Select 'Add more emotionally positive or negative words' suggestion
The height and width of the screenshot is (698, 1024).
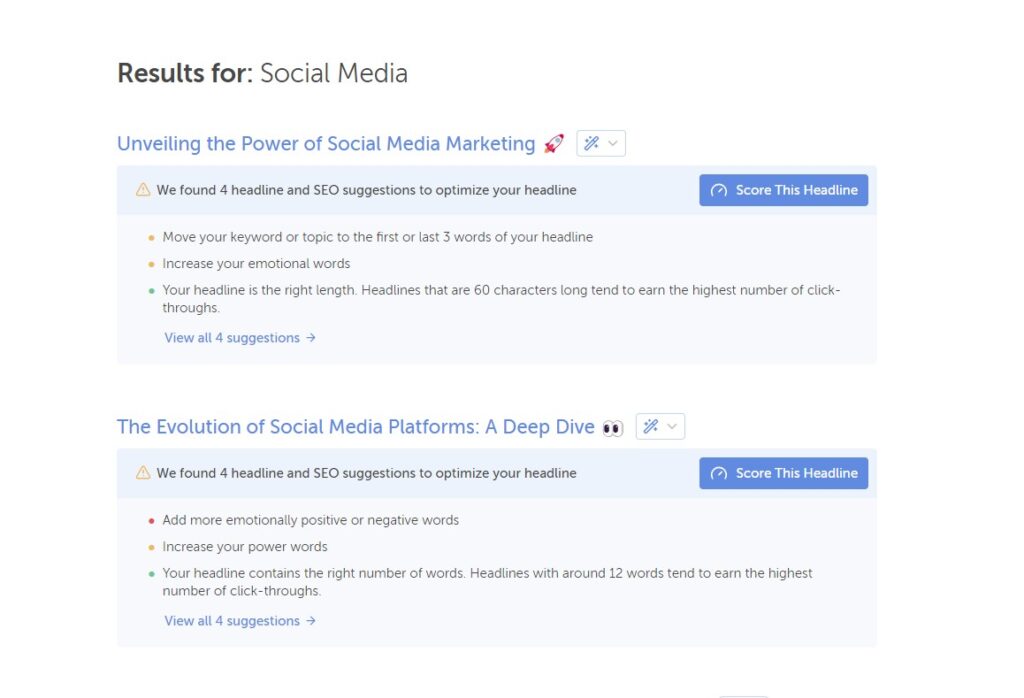point(310,520)
